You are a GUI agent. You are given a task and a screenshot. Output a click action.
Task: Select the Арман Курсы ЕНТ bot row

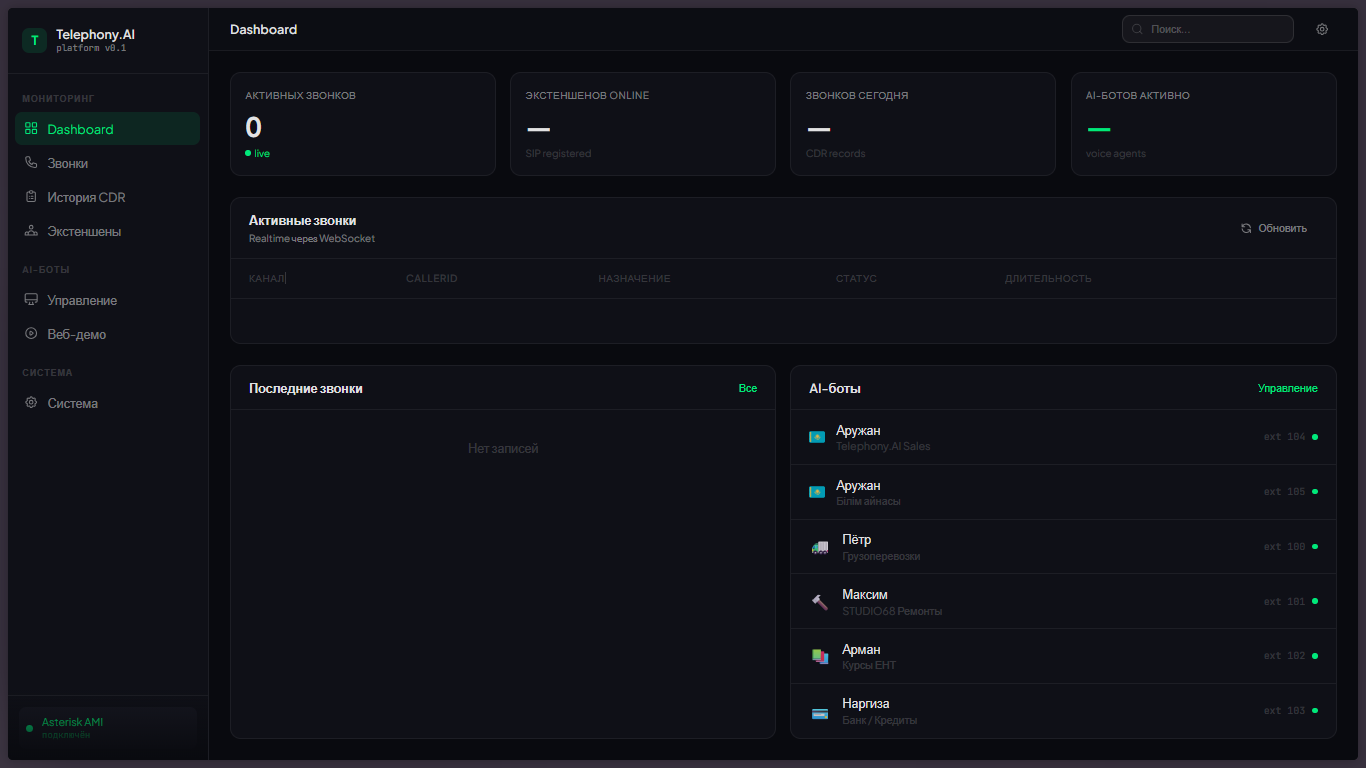point(1063,656)
